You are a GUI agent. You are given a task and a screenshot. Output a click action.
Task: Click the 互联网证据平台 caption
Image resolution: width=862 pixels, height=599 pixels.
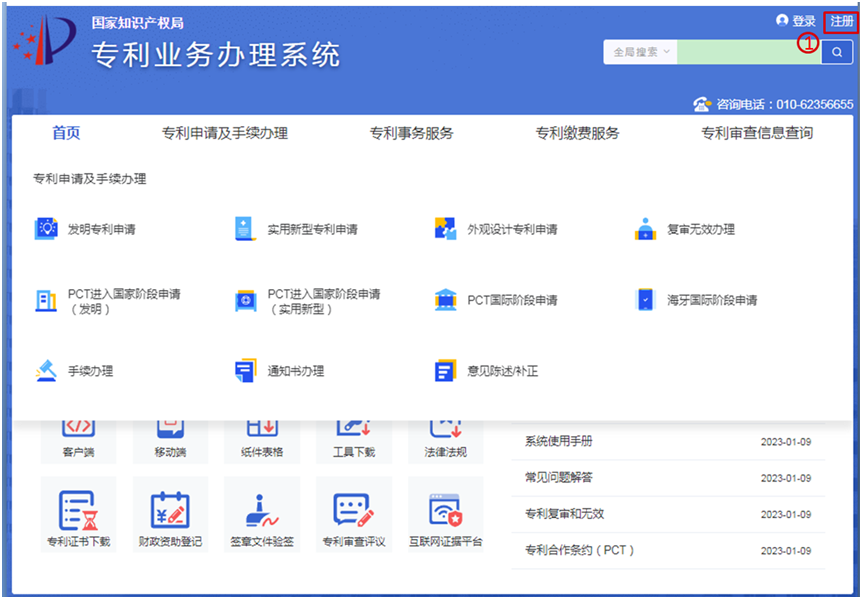pyautogui.click(x=445, y=542)
